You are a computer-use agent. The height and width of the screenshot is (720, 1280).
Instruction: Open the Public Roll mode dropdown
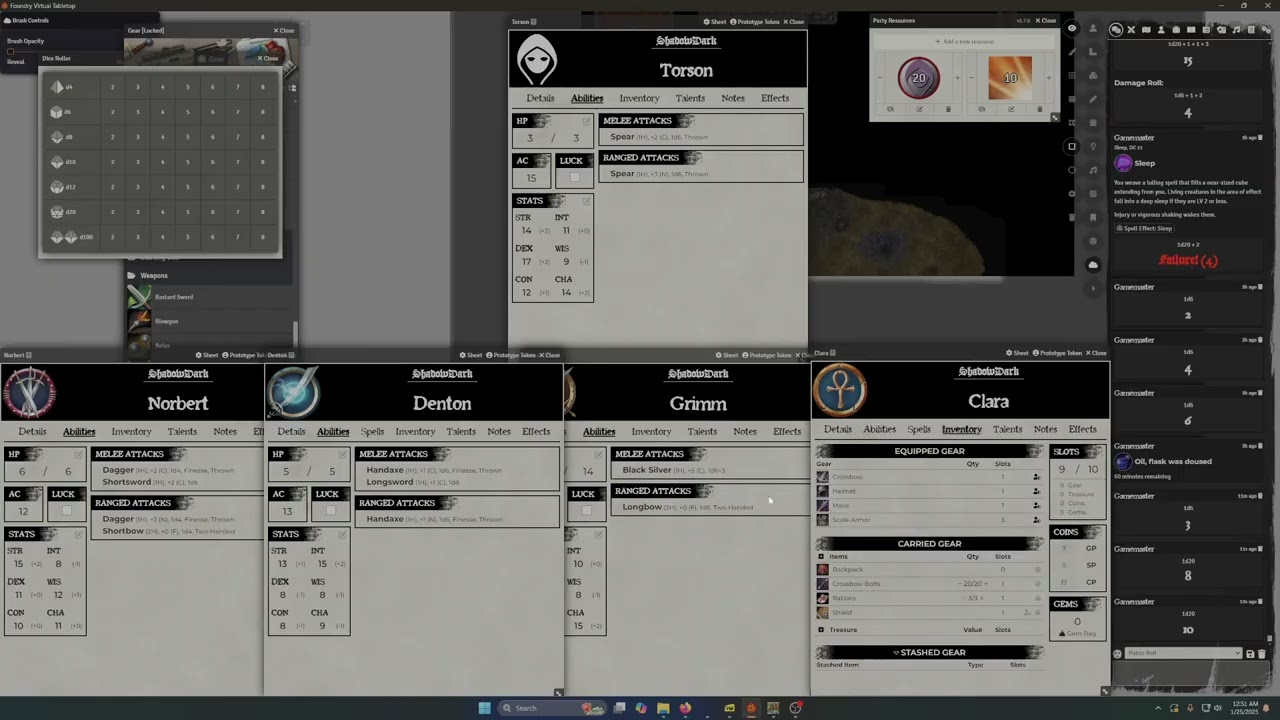pos(1184,653)
